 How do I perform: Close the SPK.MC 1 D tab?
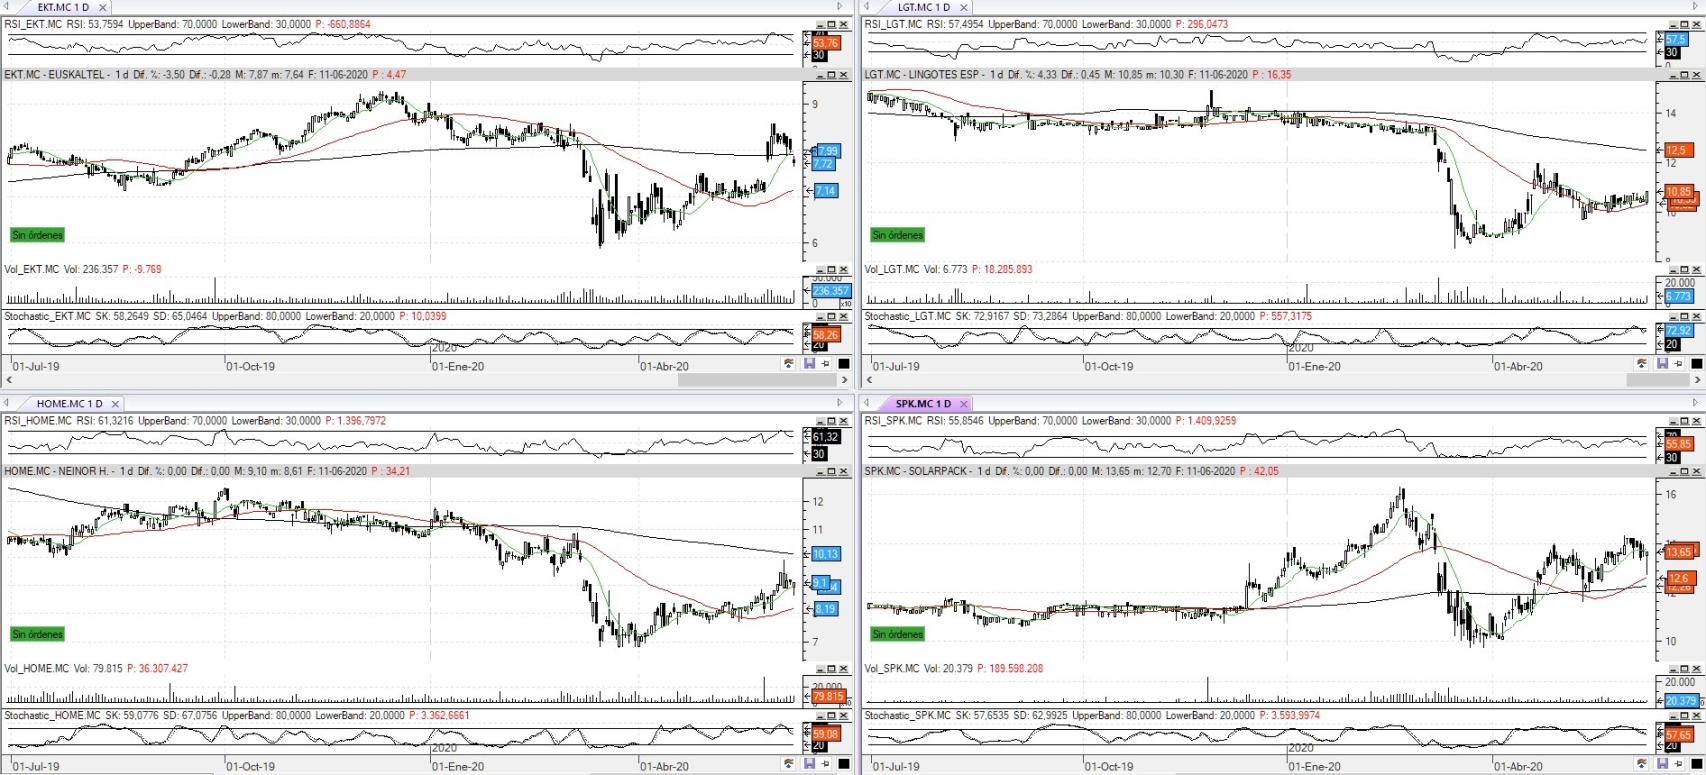pyautogui.click(x=964, y=403)
